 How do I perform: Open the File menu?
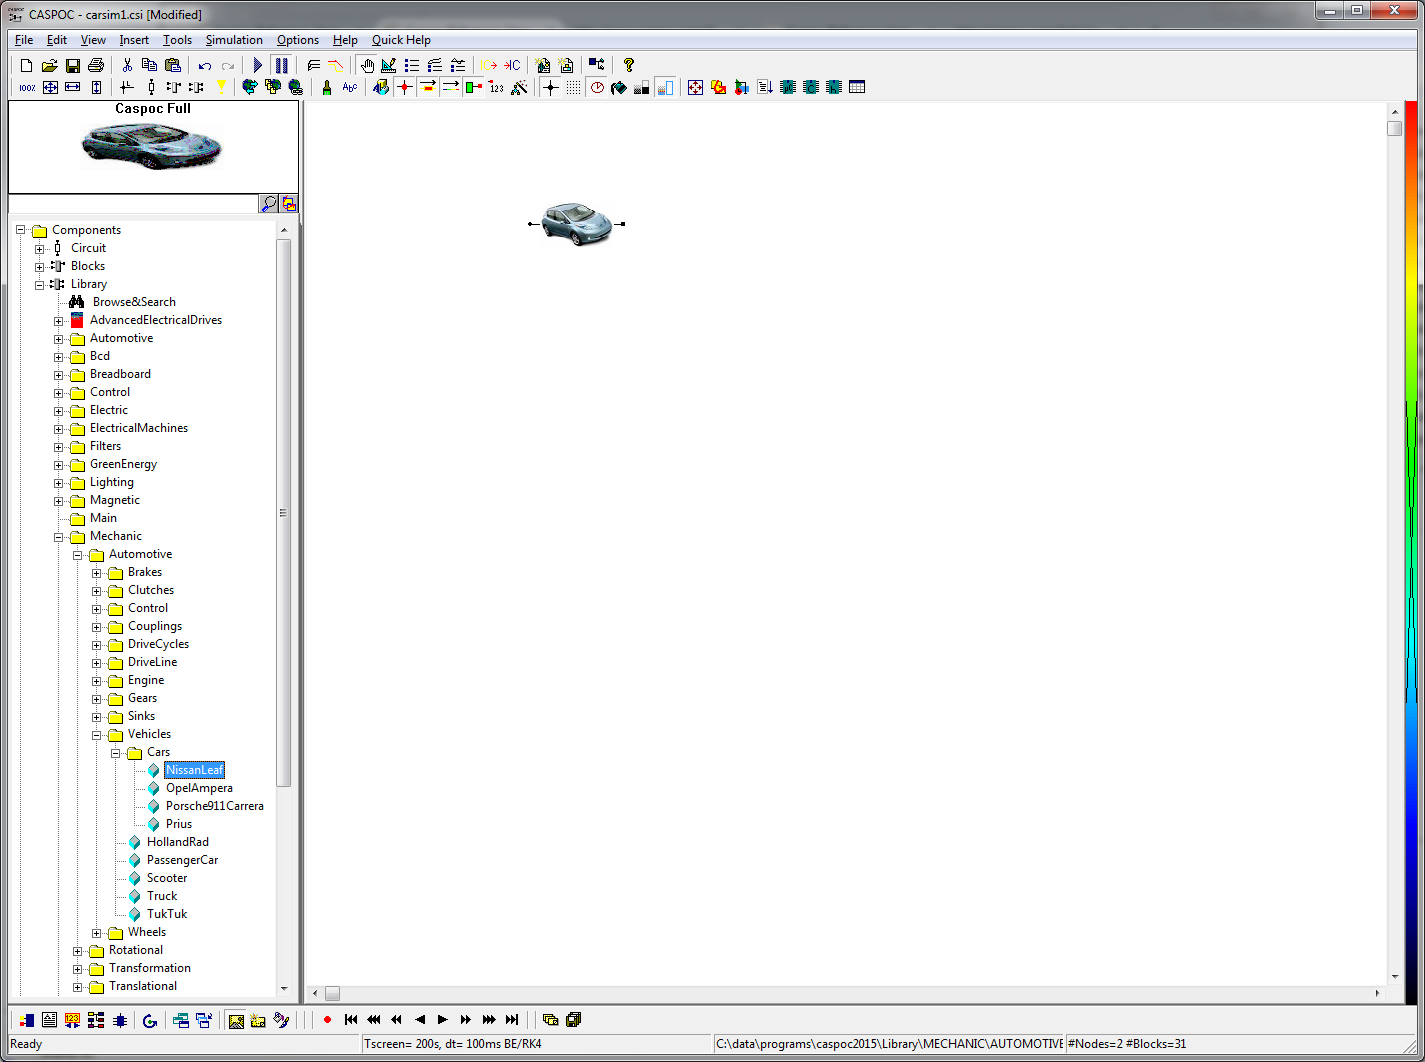pos(24,40)
